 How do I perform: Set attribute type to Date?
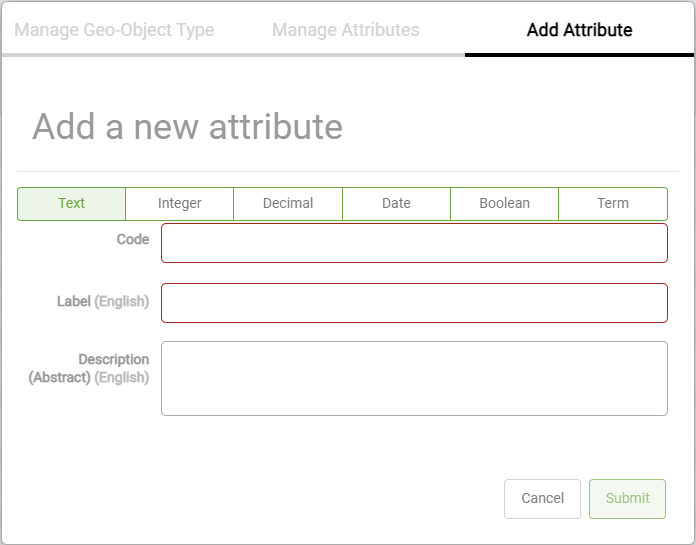(x=396, y=203)
